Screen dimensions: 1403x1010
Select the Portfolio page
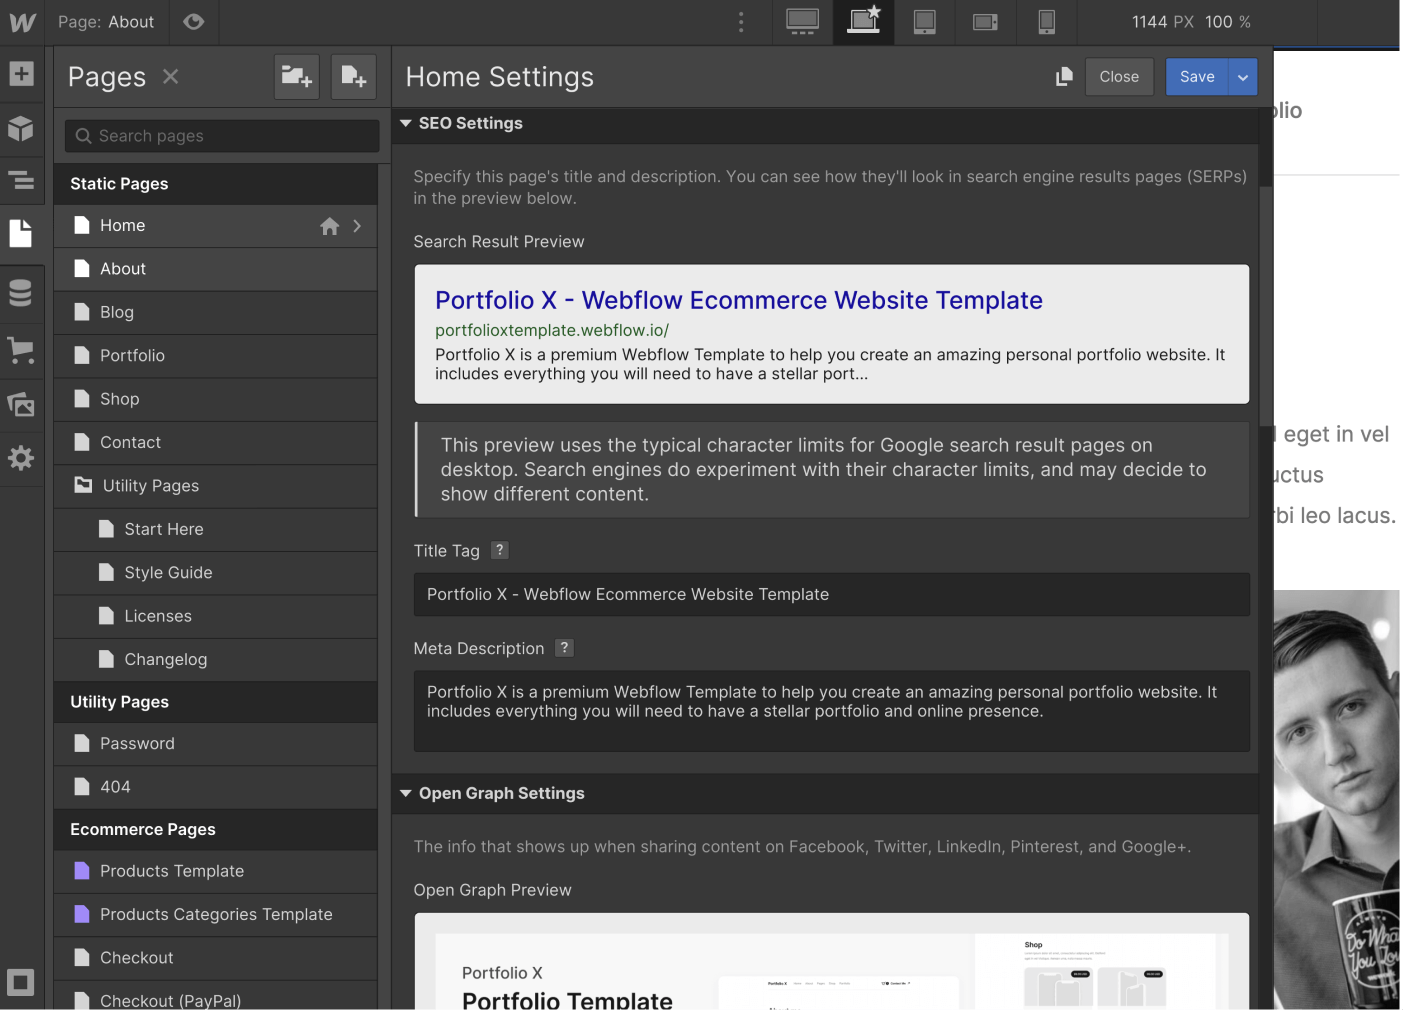(215, 356)
